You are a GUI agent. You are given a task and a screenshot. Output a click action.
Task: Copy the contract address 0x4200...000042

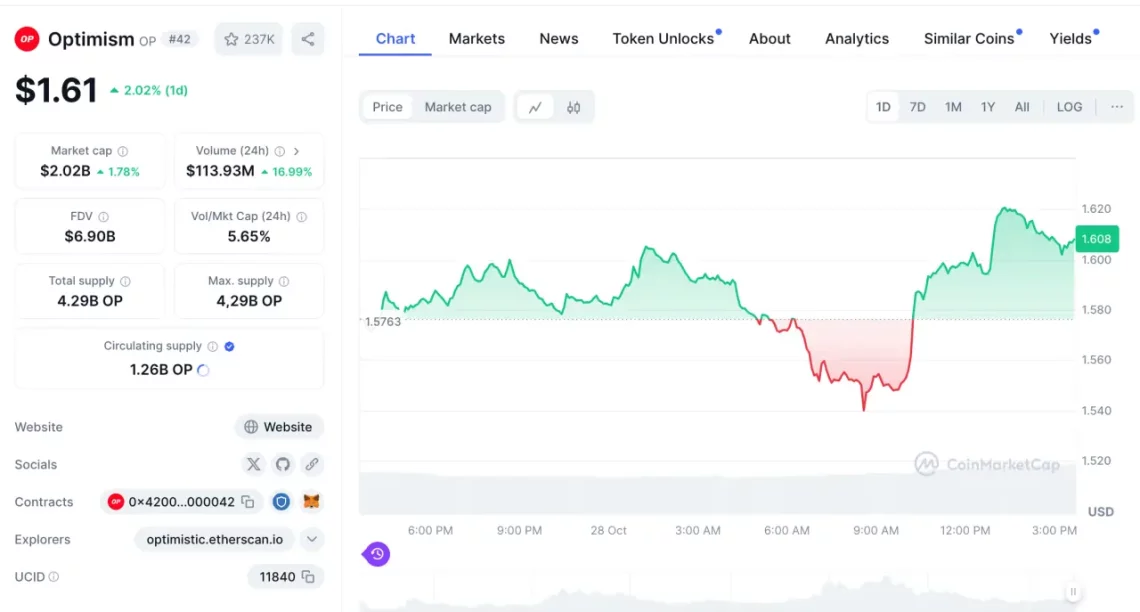click(x=248, y=502)
